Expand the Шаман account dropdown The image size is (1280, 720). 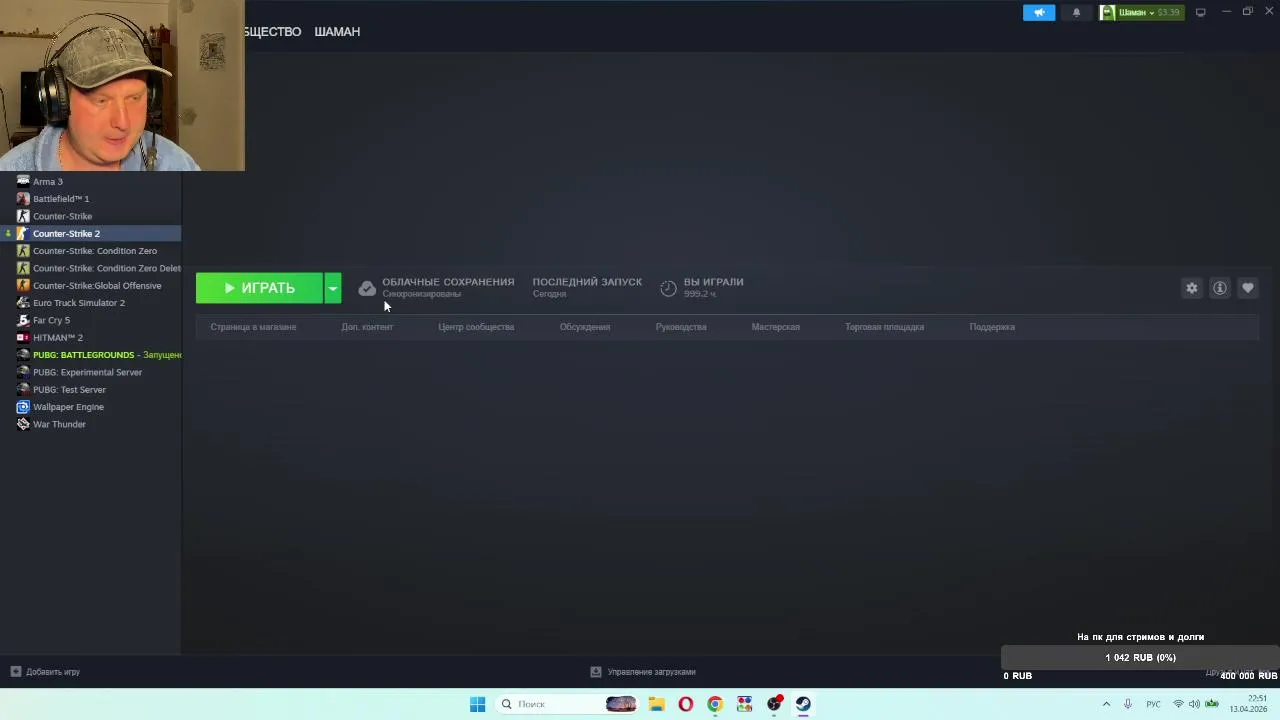[1141, 12]
